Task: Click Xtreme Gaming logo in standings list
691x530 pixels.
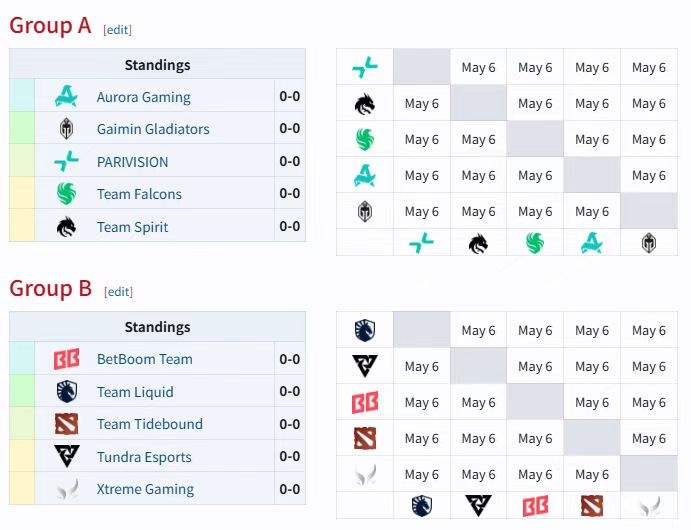Action: 68,489
